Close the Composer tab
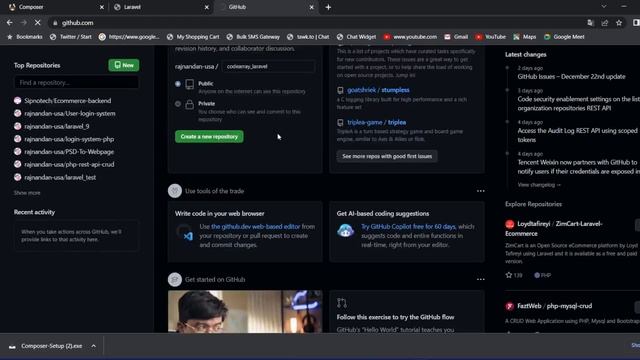 (x=102, y=7)
